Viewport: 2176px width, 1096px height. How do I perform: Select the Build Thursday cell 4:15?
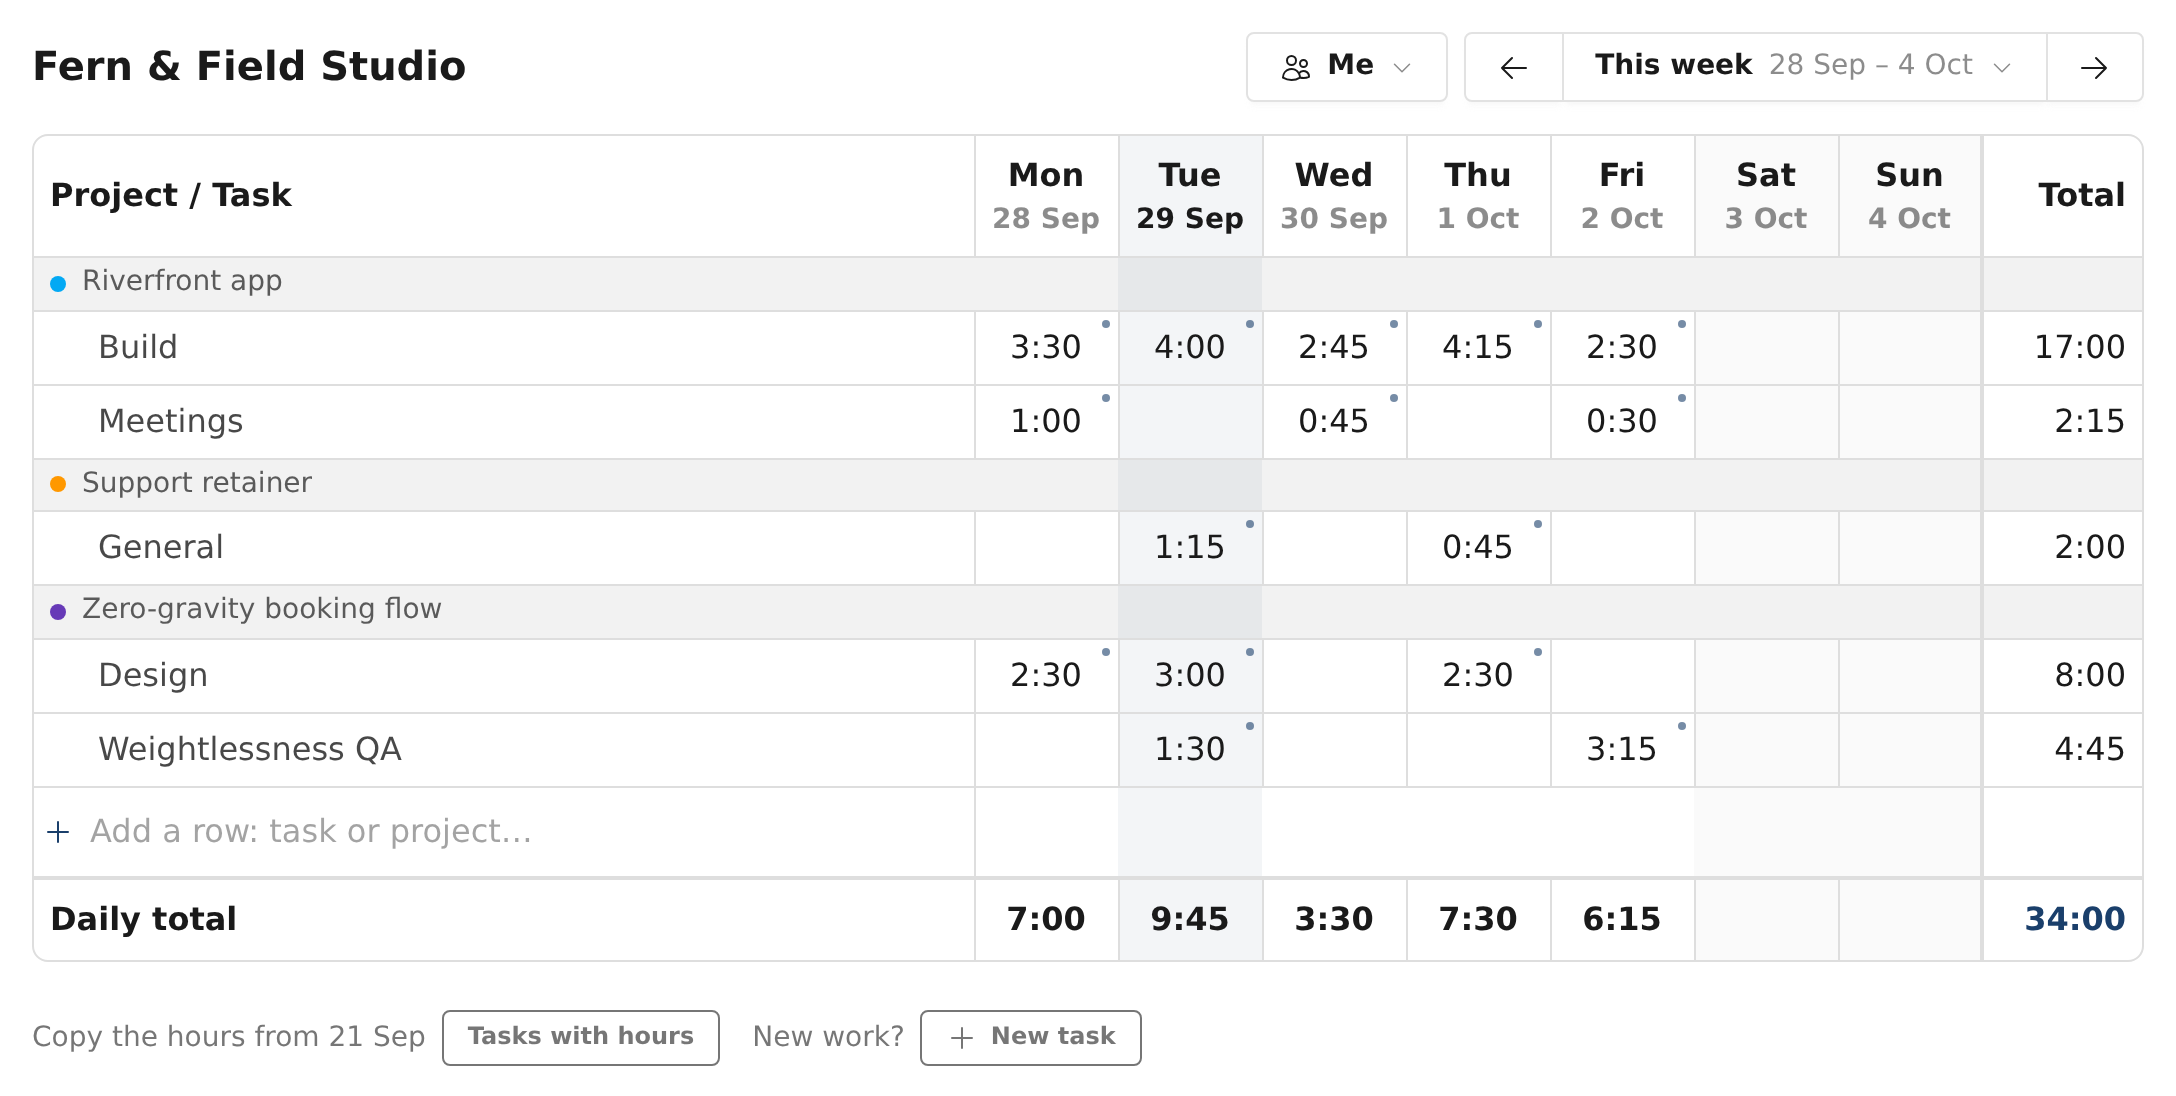pos(1478,348)
